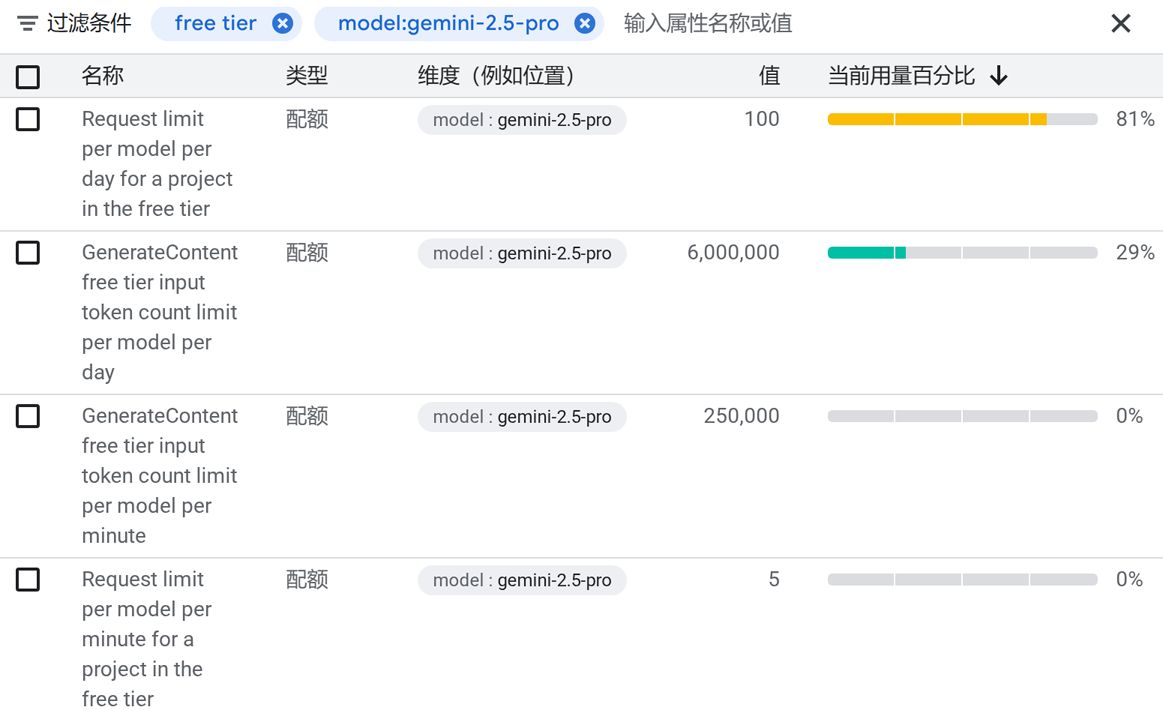Click the dimension chip beside the 6,000,000 quota

pyautogui.click(x=521, y=253)
